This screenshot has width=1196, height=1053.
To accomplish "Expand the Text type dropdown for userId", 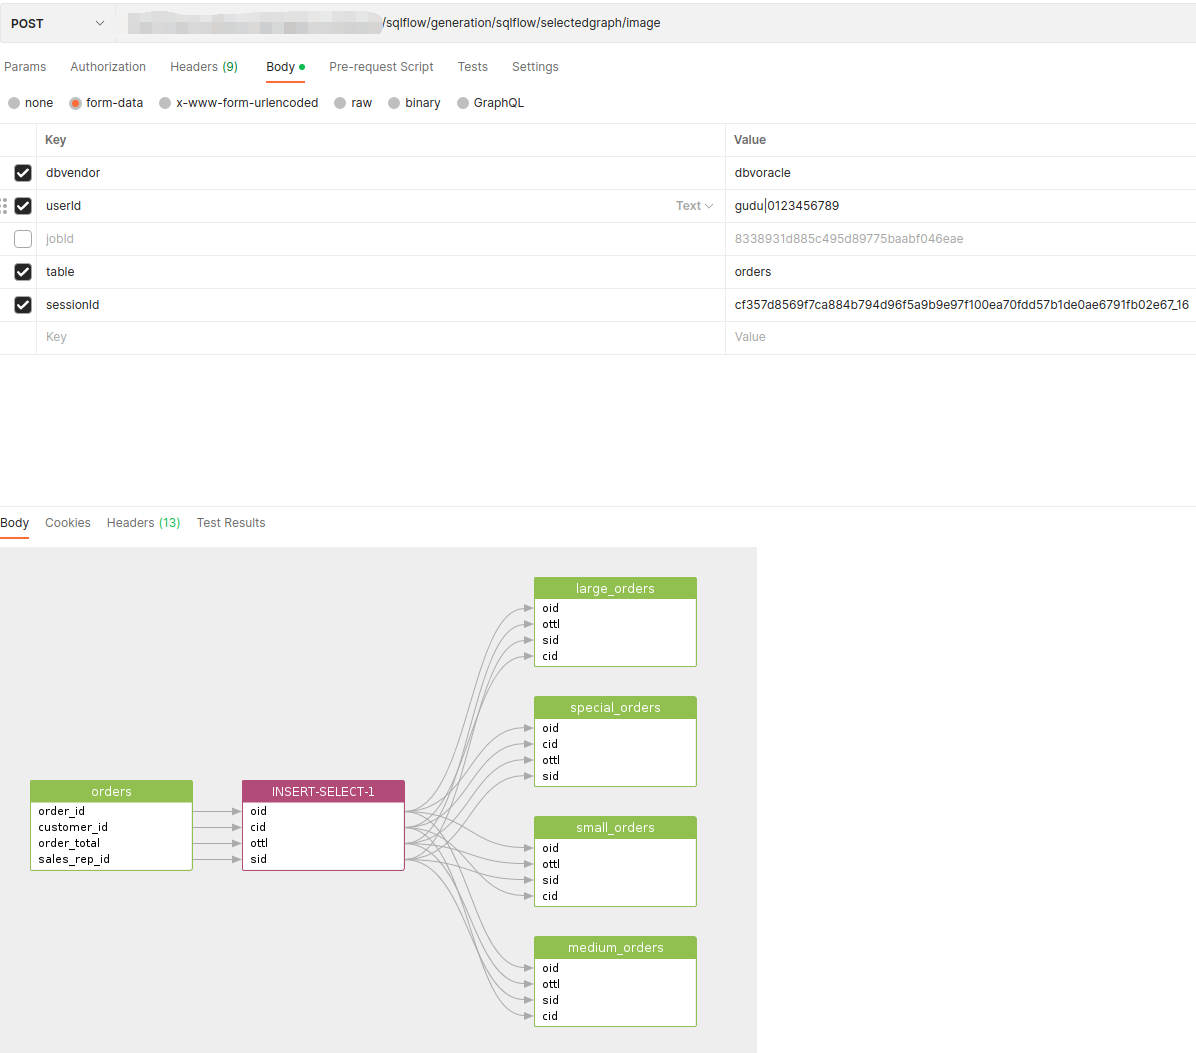I will pos(694,206).
